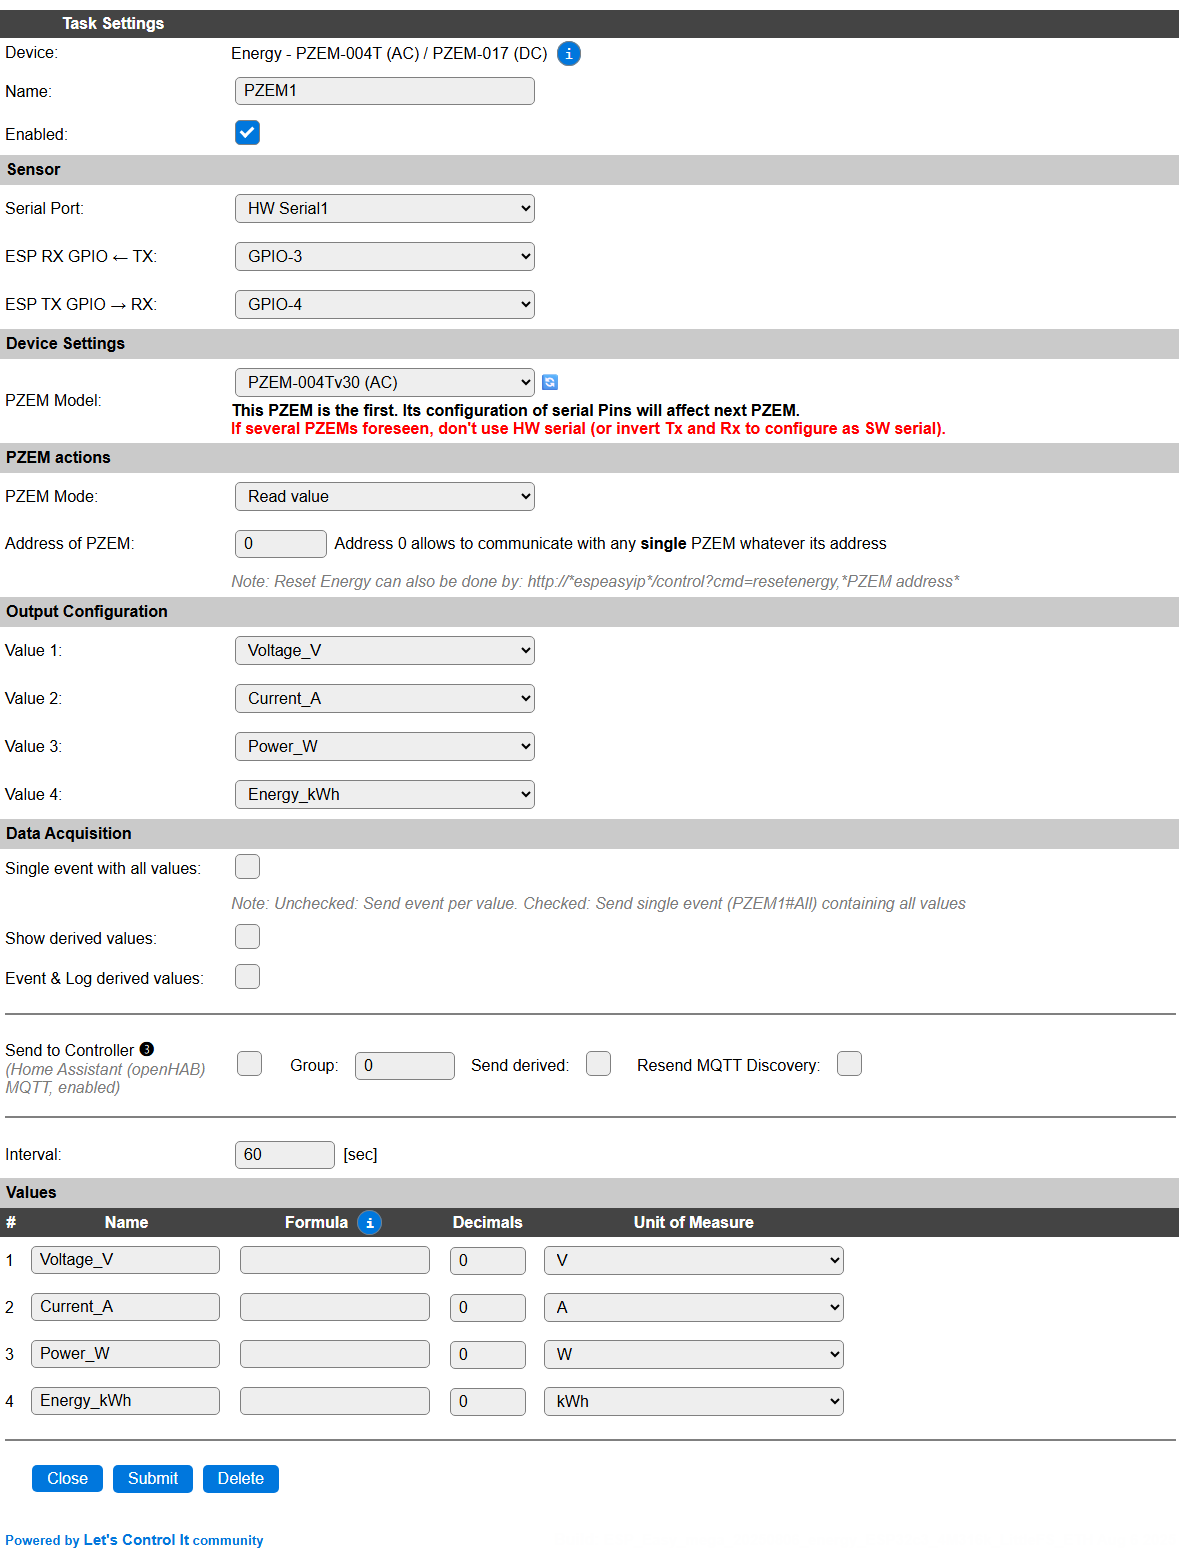
Task: Click the resetenergy URL note text
Action: 595,581
